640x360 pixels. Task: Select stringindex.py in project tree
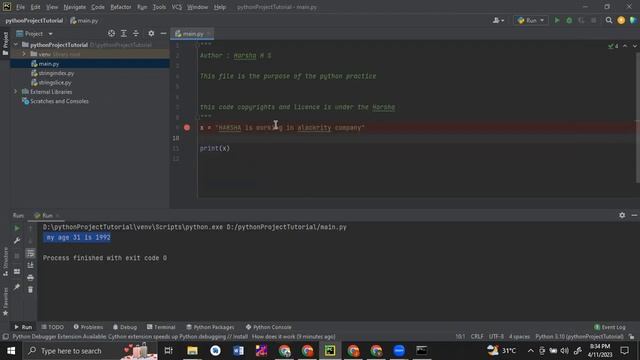tap(56, 73)
